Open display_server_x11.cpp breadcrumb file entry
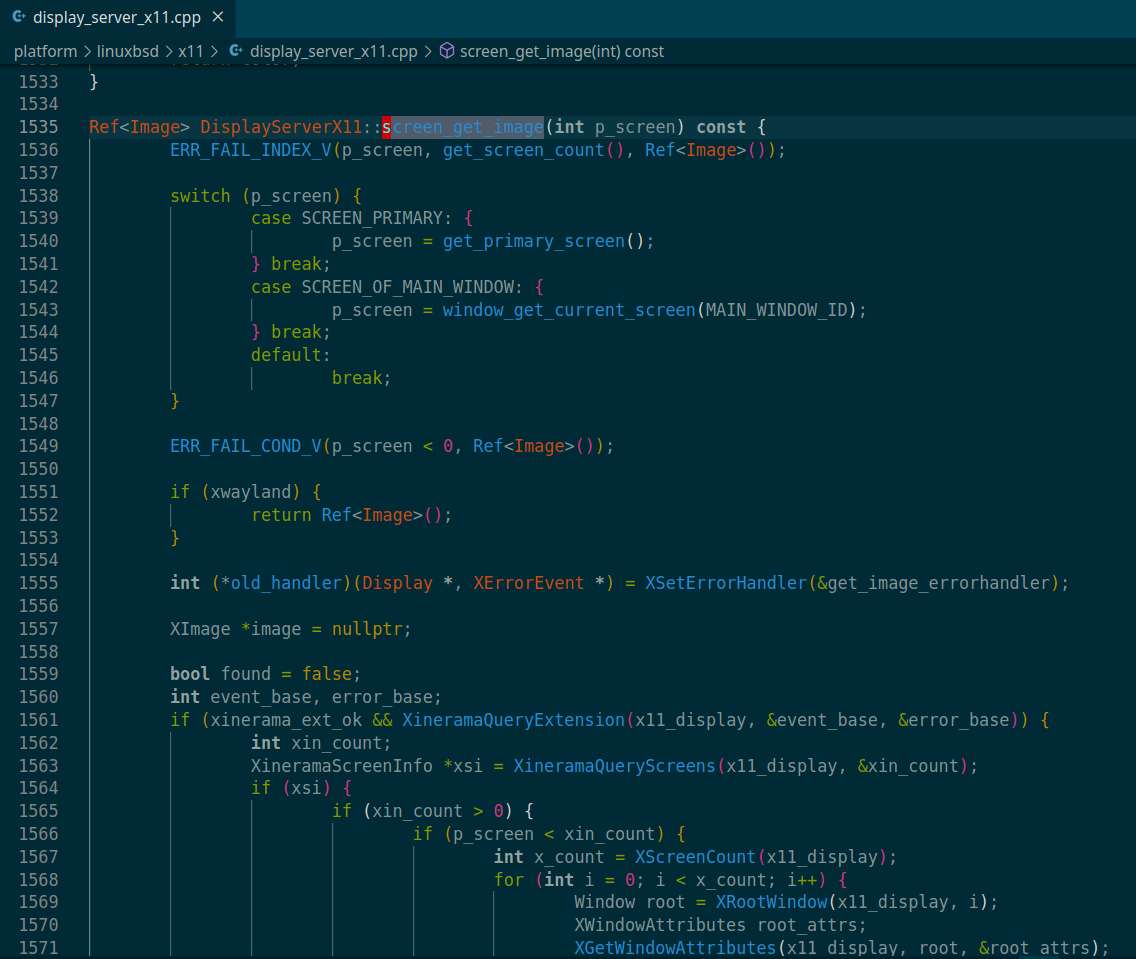 (x=333, y=51)
